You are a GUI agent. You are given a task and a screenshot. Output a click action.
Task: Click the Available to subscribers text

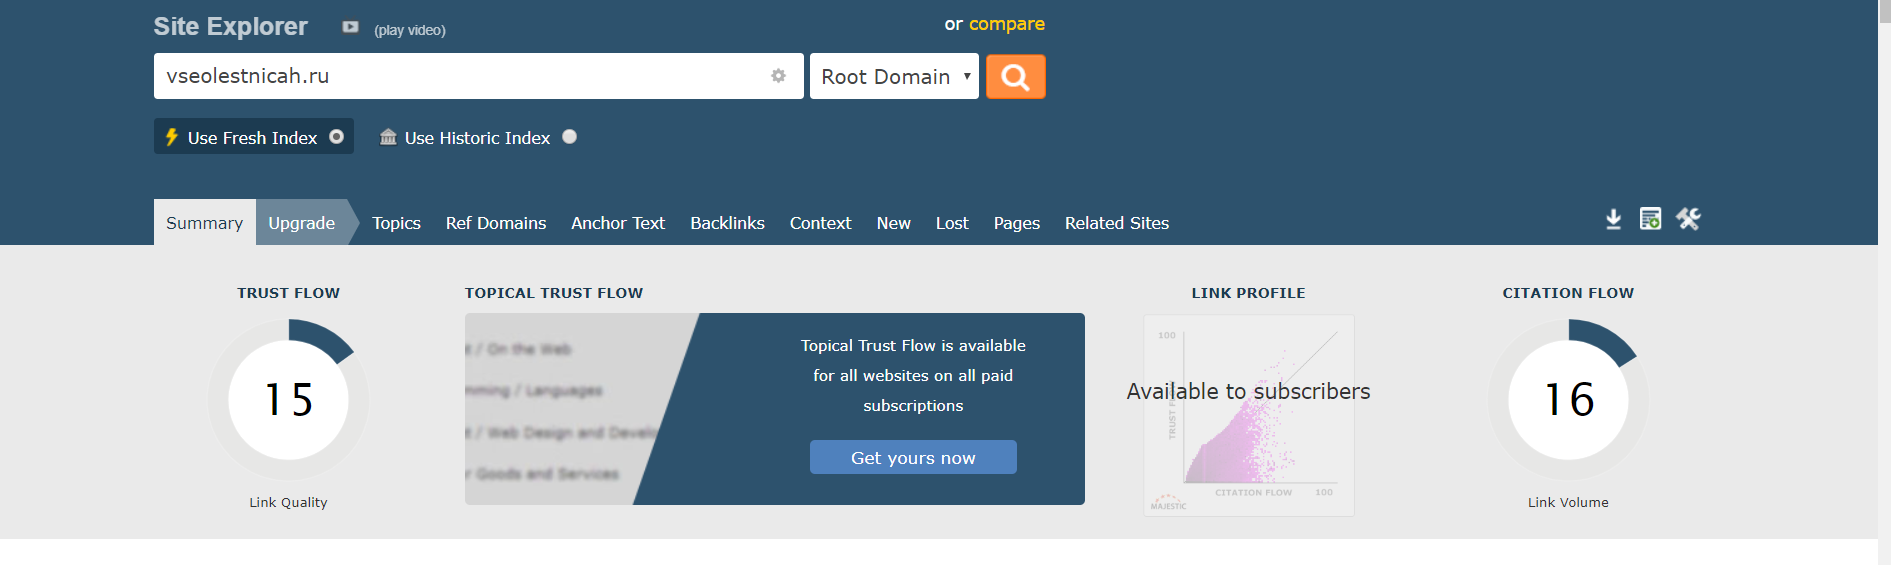click(1248, 391)
